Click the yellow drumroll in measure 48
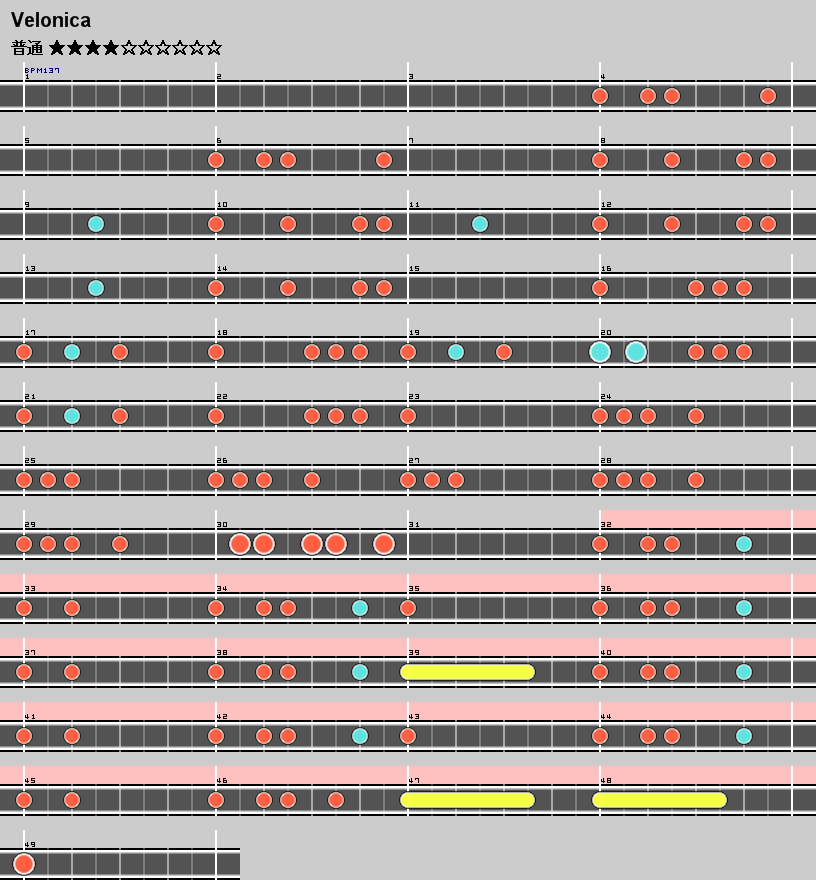Screen dimensions: 816x880 tap(659, 800)
